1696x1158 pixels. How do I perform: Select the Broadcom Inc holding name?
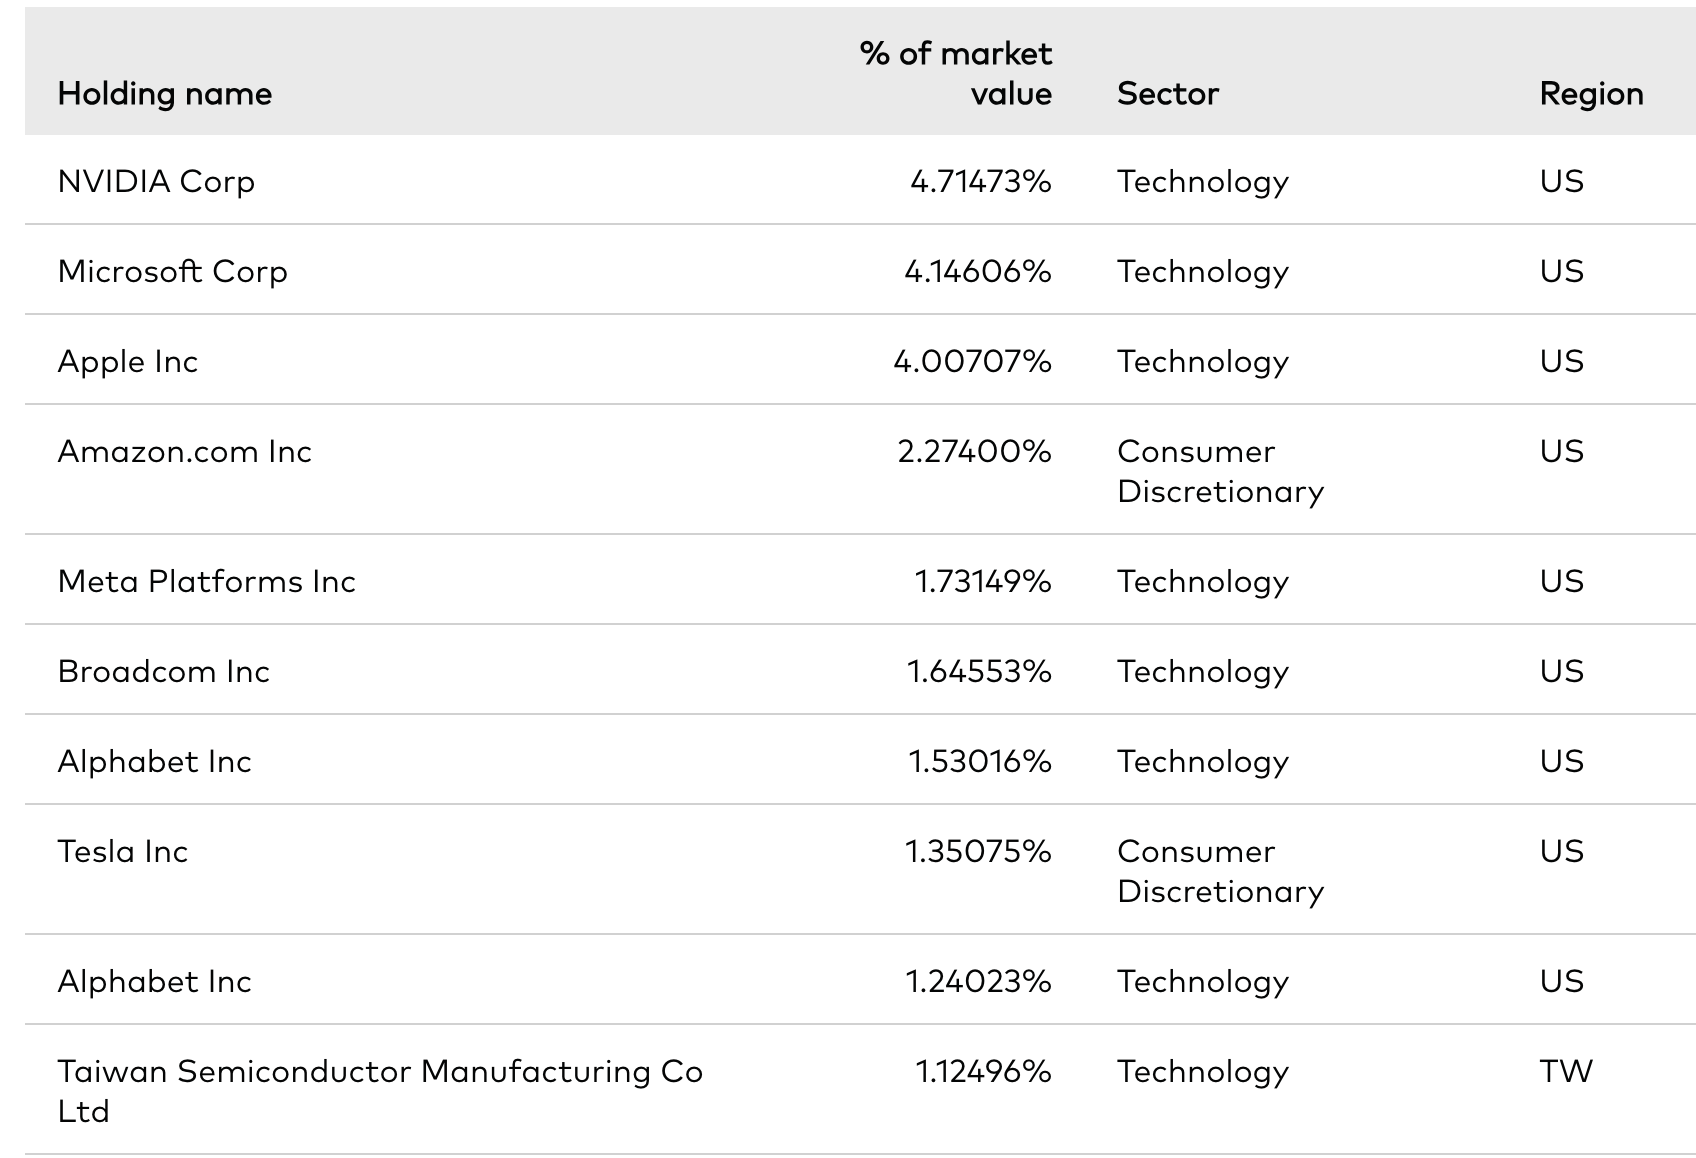(x=164, y=672)
